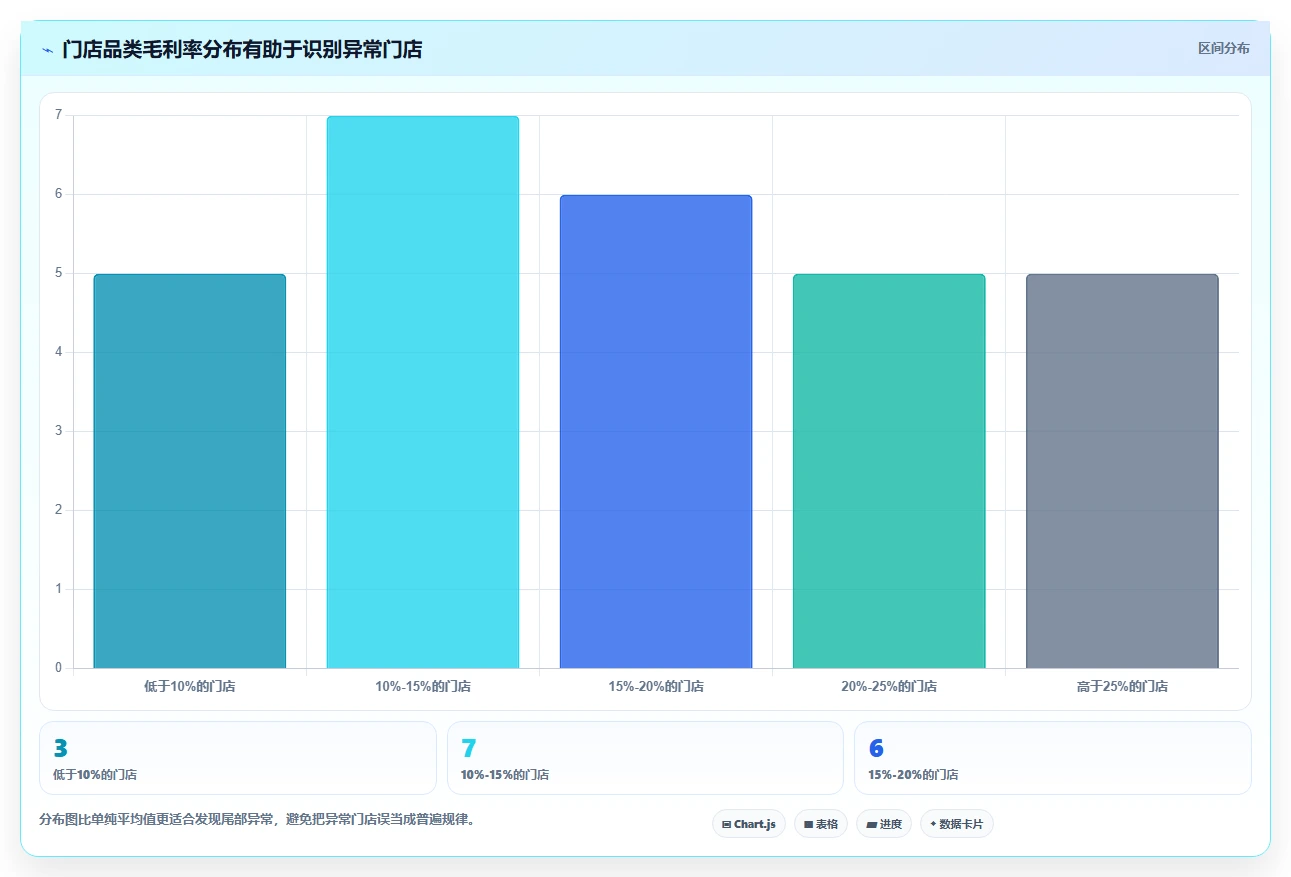Select the 数据卡片 pill tag

(957, 824)
